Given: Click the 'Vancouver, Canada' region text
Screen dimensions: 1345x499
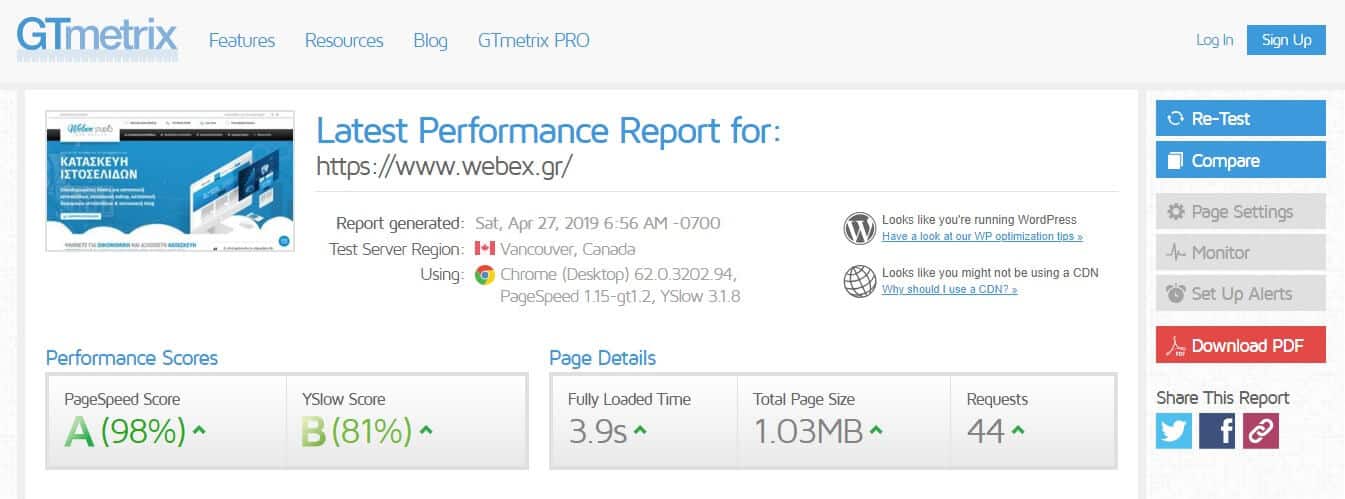Looking at the screenshot, I should point(567,249).
